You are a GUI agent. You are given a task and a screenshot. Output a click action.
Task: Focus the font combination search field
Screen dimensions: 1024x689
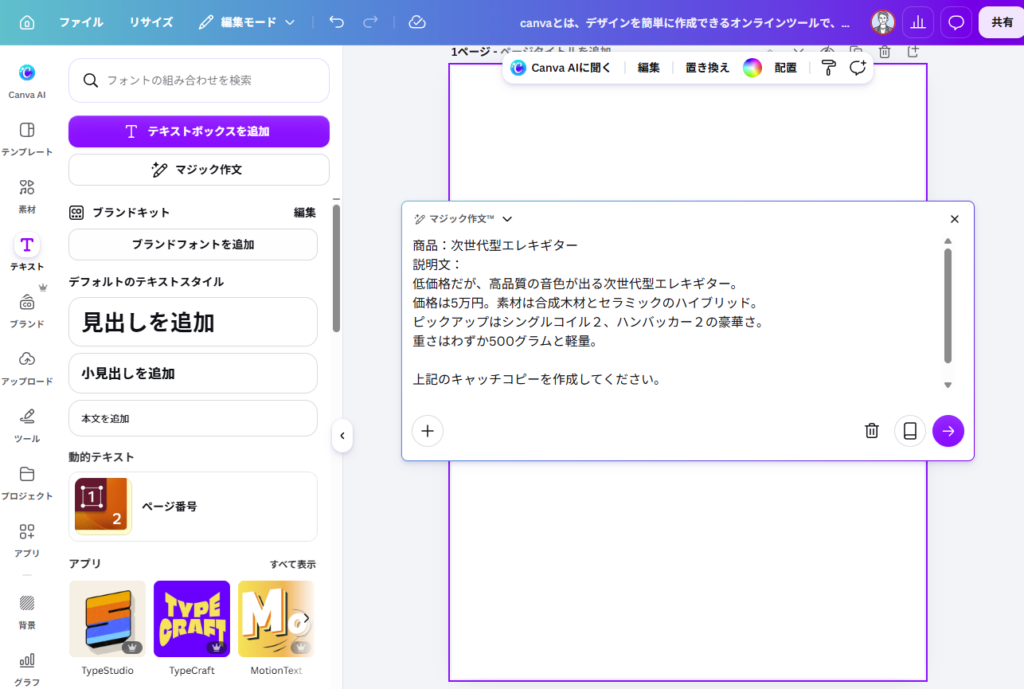199,80
